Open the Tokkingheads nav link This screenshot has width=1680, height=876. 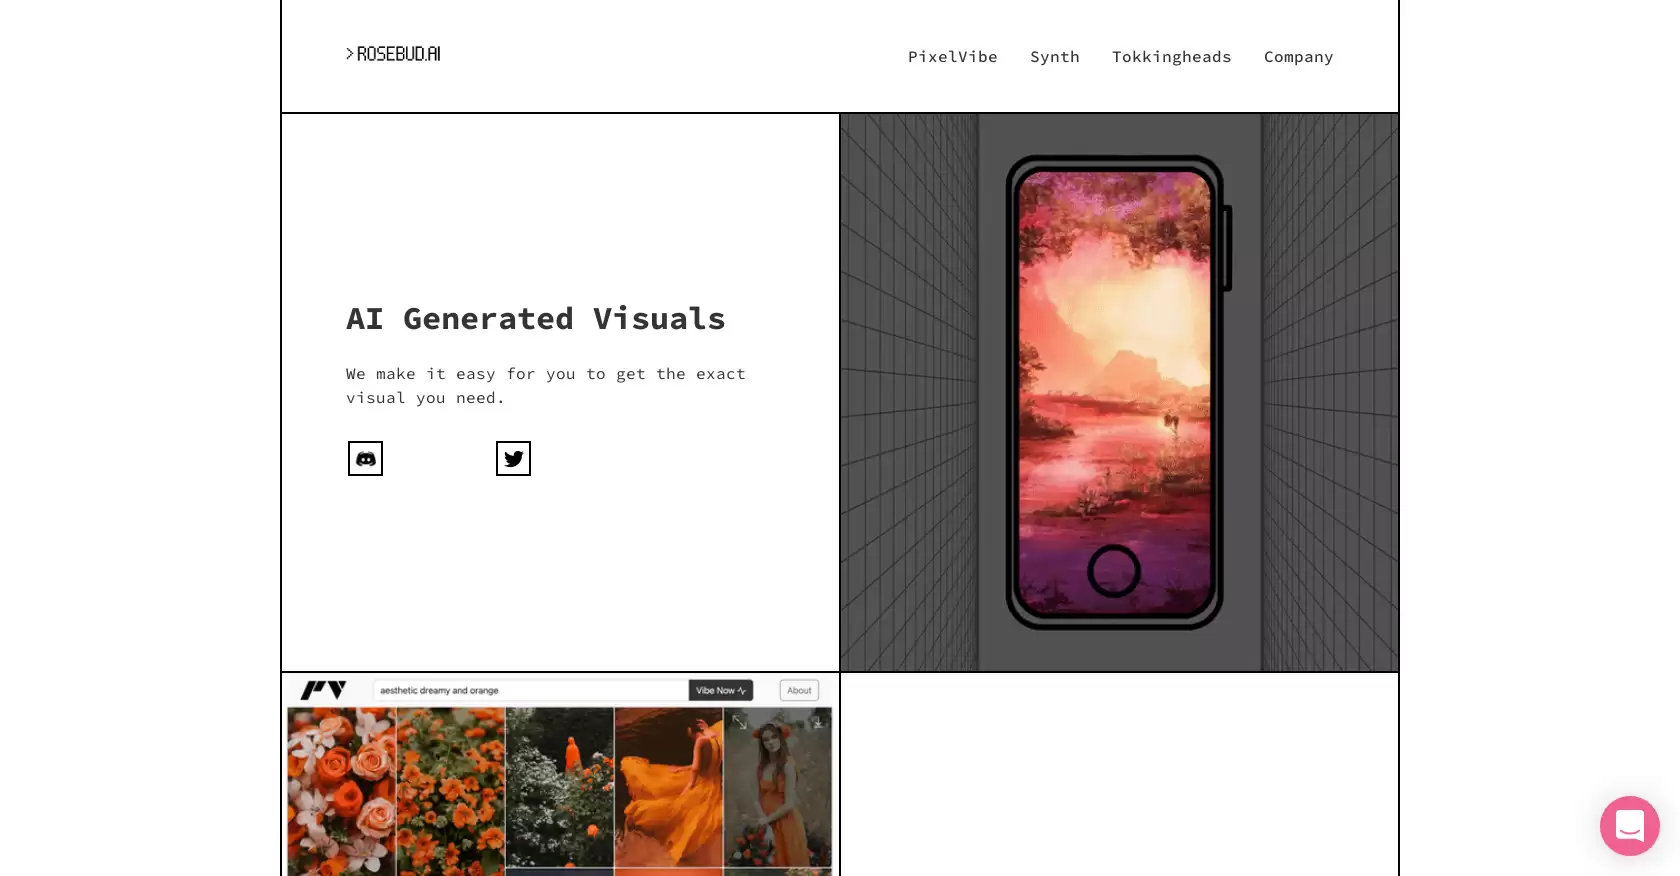(1171, 57)
